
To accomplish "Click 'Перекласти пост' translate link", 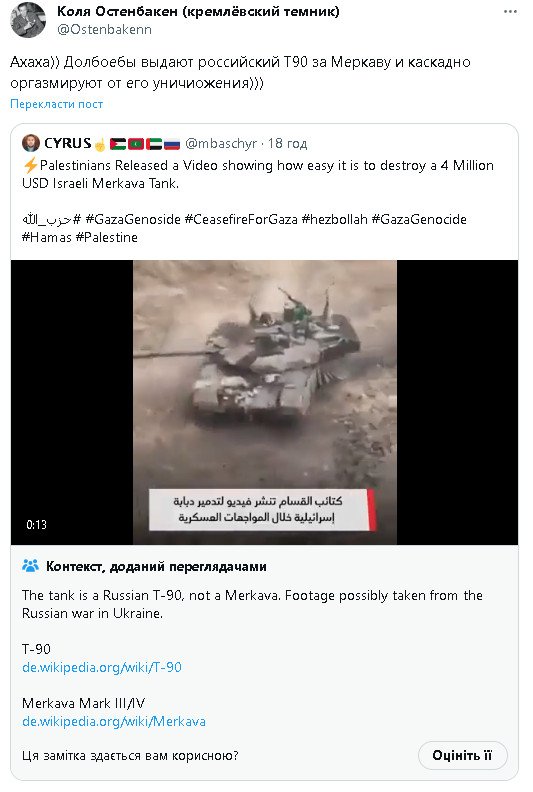I will [x=57, y=104].
